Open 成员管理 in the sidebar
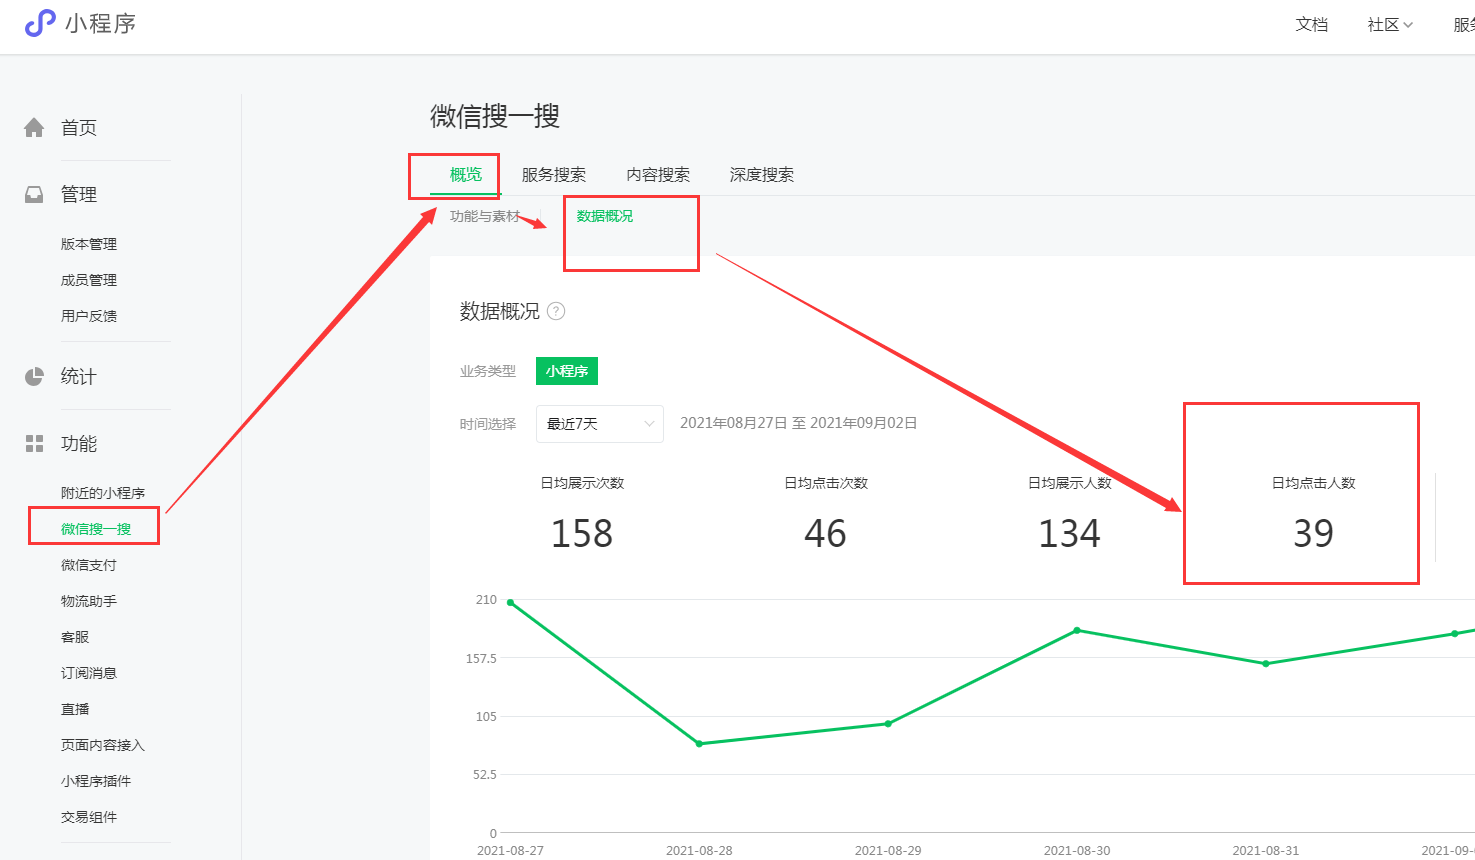Screen dimensions: 1475x860 click(89, 280)
